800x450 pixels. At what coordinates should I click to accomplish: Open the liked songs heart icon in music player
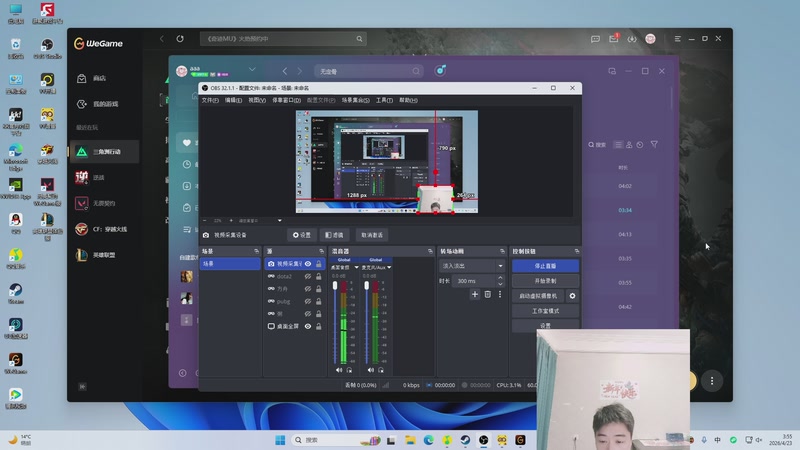click(x=187, y=143)
